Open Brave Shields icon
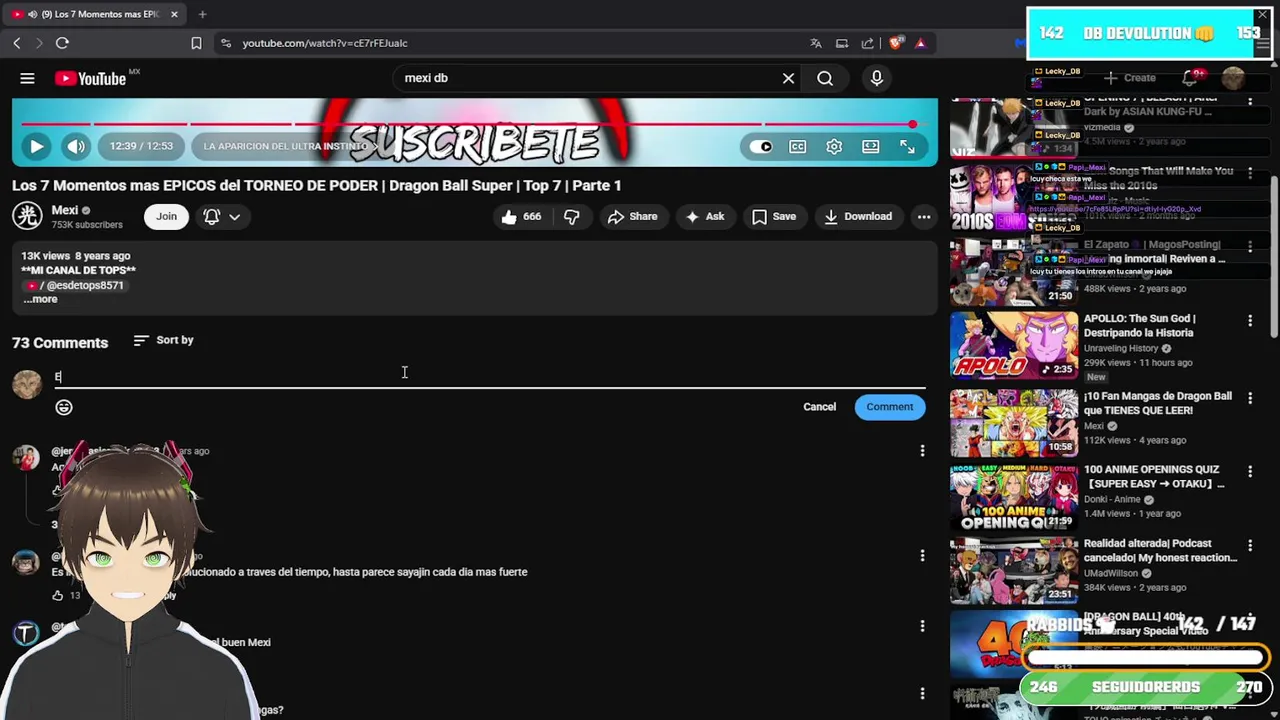 (x=897, y=43)
